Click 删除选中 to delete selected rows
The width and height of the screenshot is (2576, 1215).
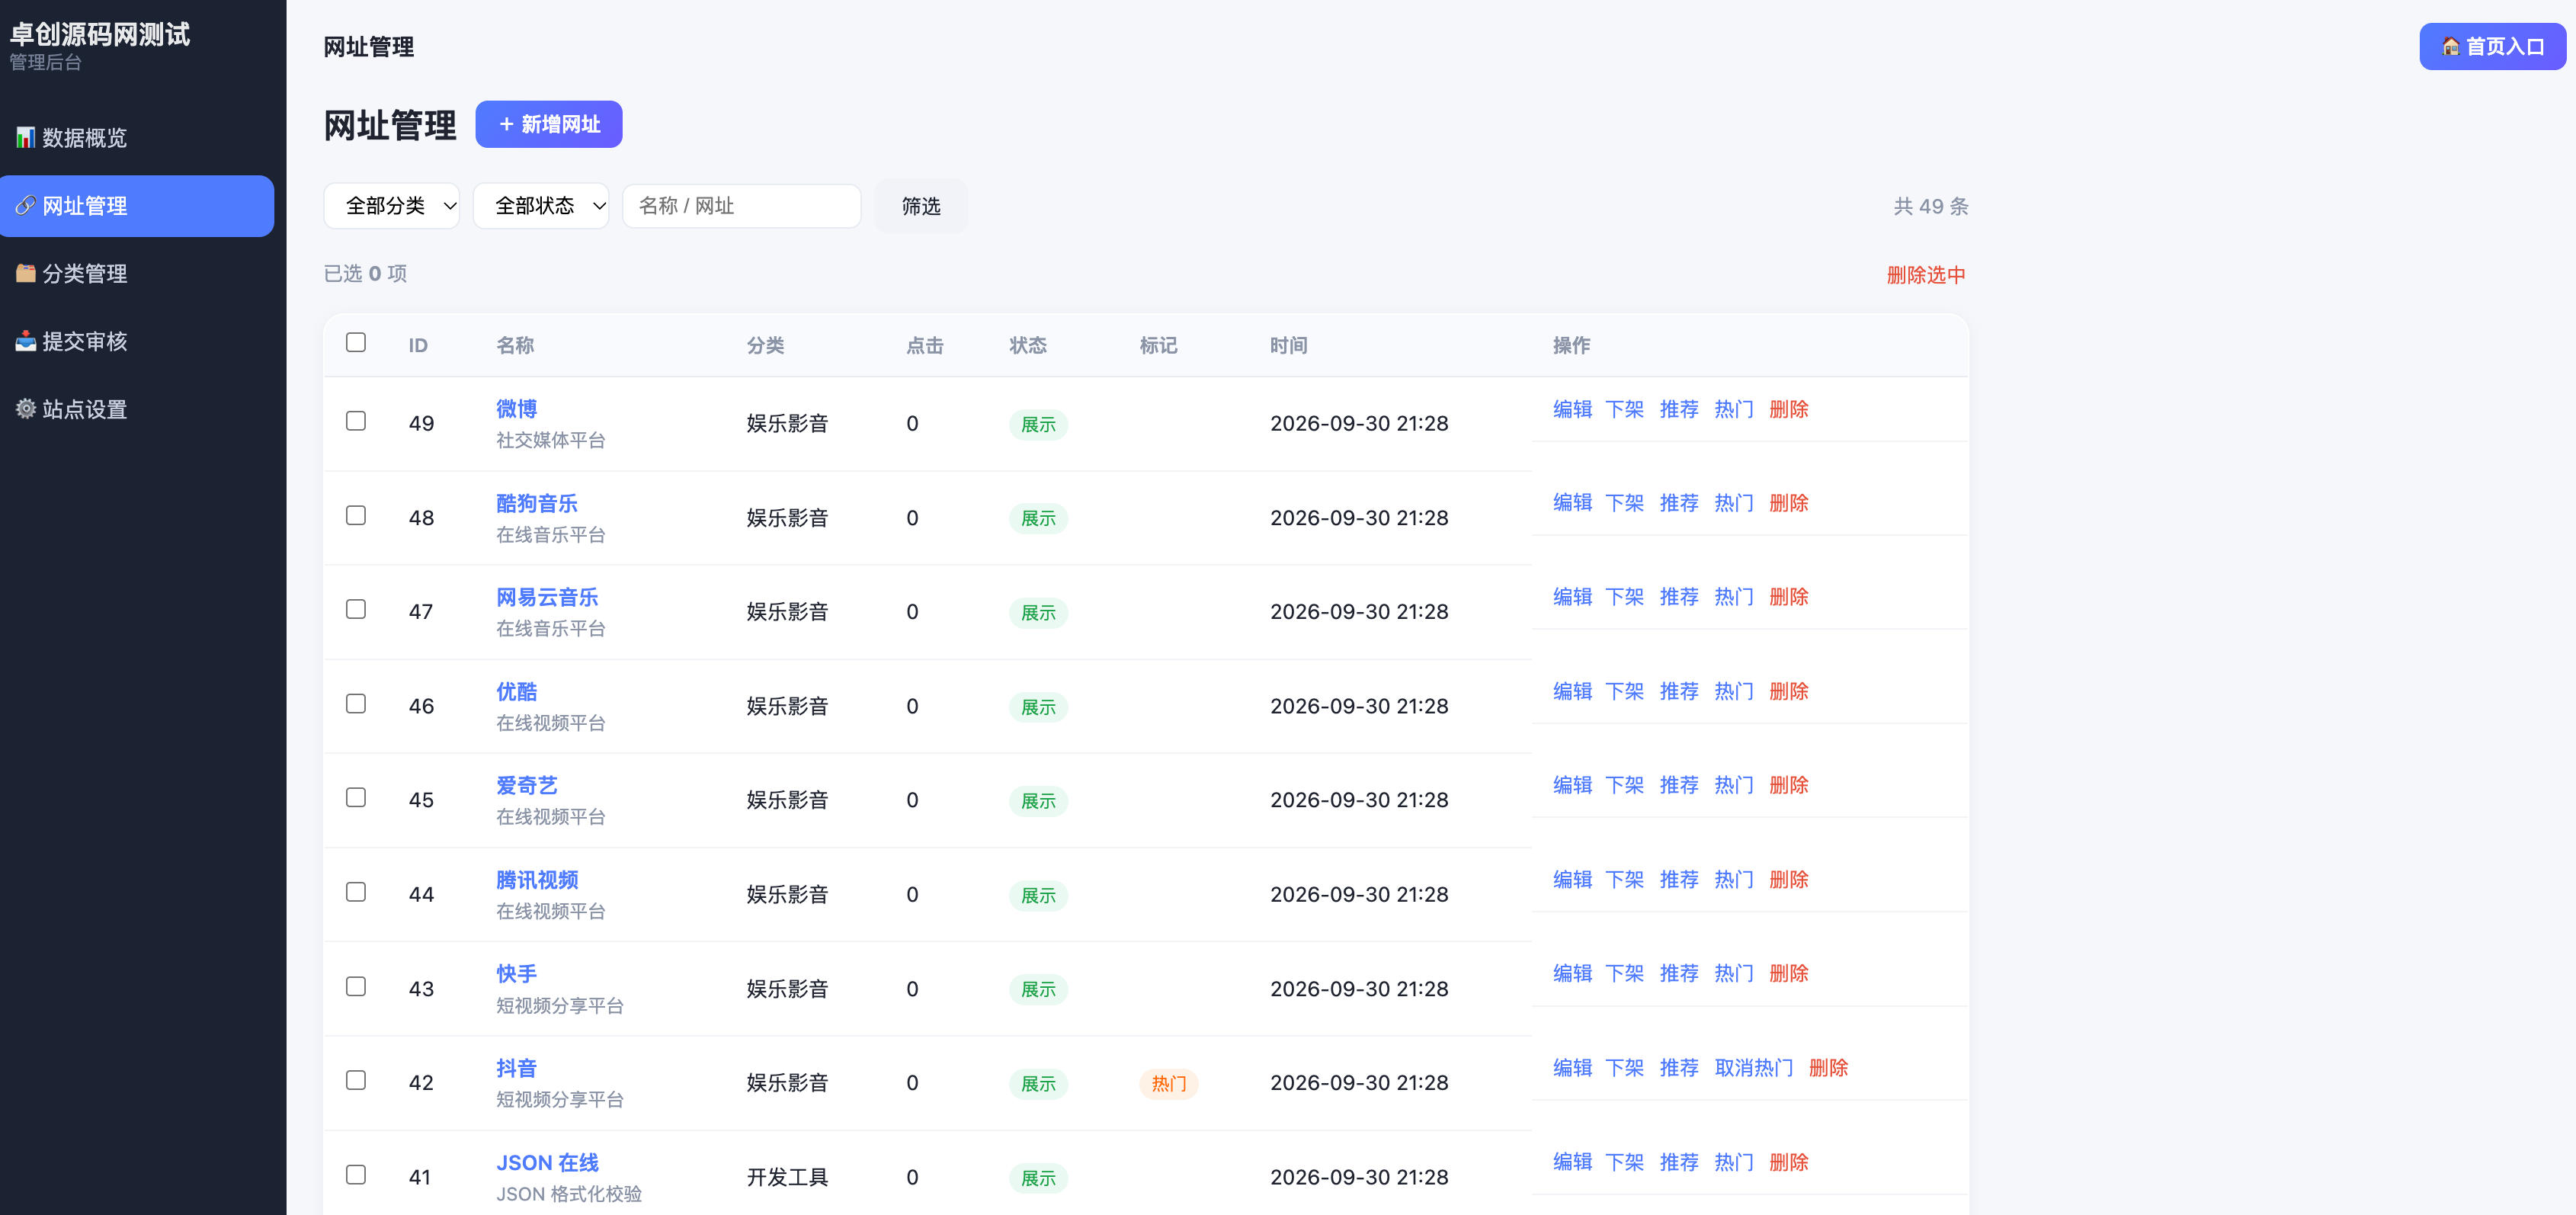[1926, 275]
